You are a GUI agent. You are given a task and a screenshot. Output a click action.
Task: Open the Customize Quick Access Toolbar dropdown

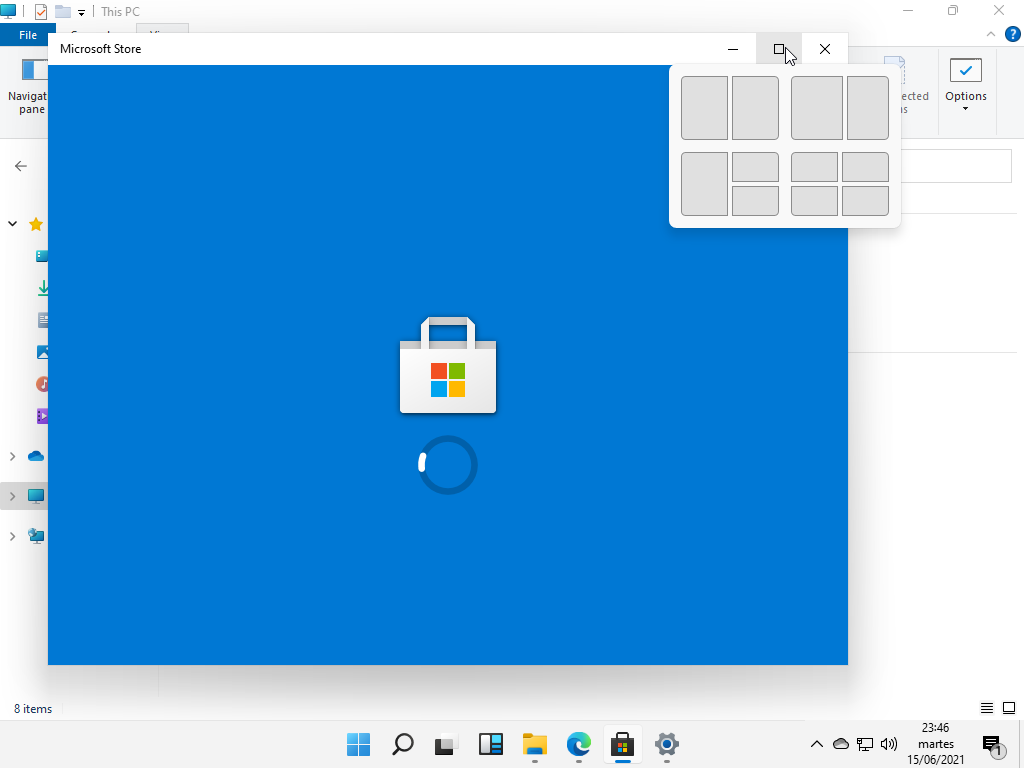81,12
